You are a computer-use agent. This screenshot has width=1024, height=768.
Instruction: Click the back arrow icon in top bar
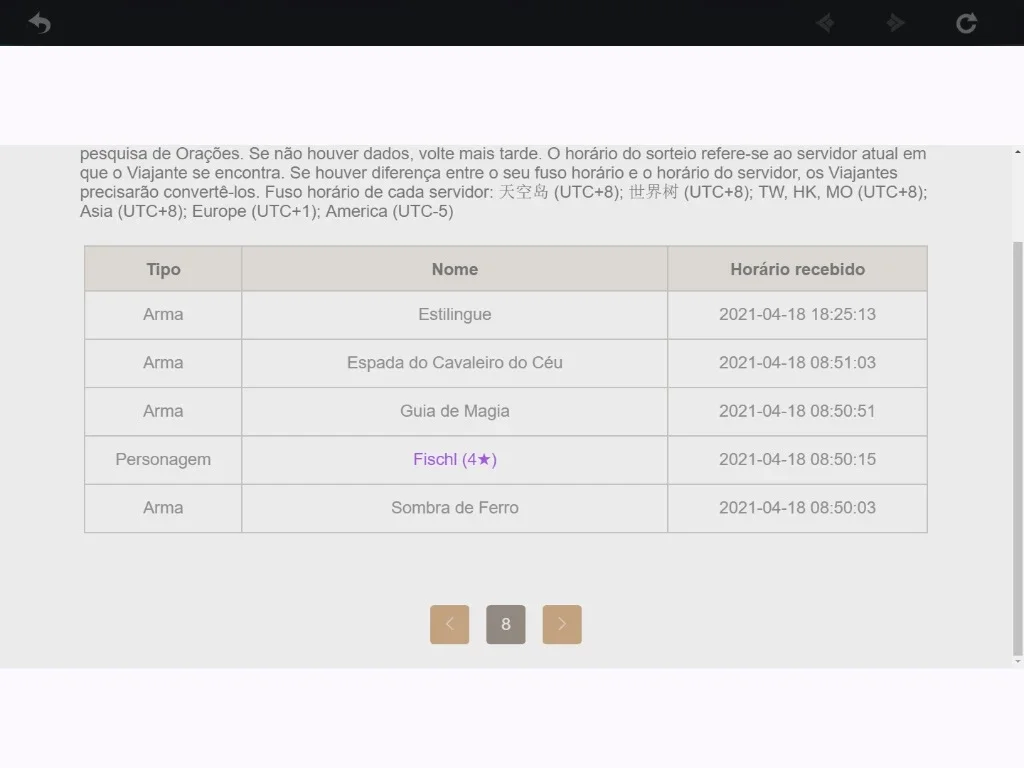pyautogui.click(x=40, y=23)
